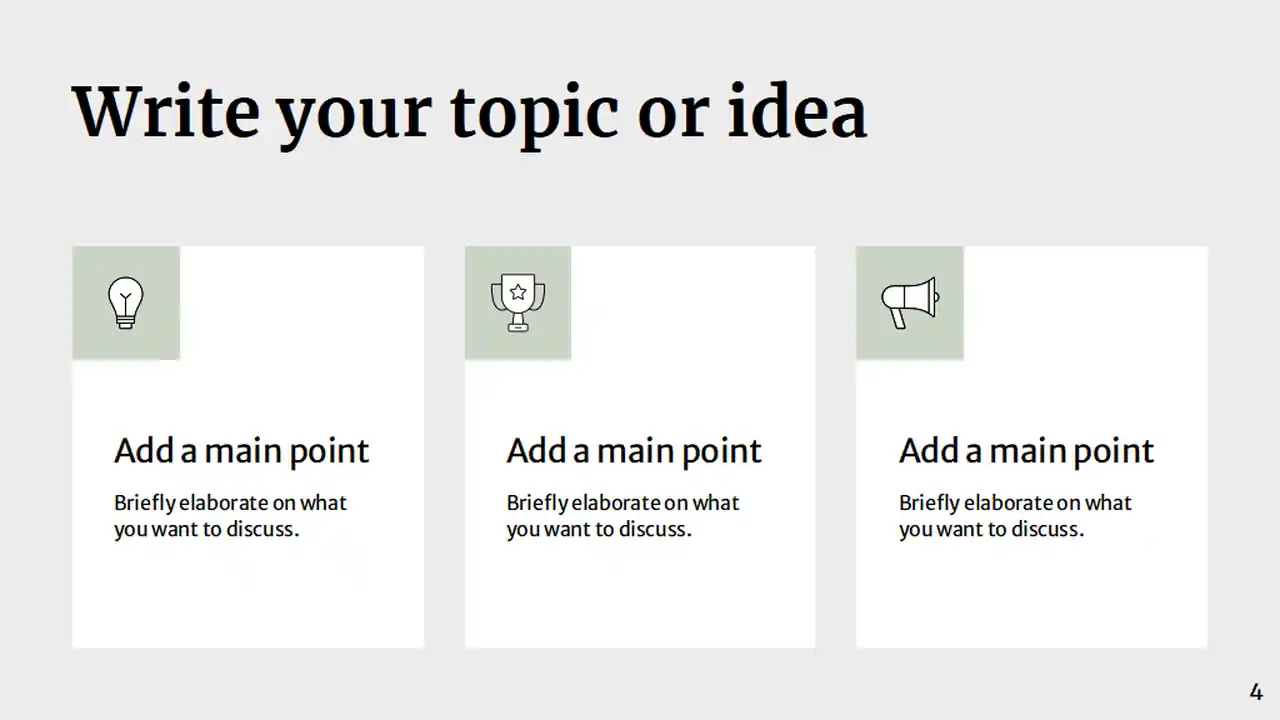Select third card's 'Add a main point' heading
The height and width of the screenshot is (720, 1280).
pyautogui.click(x=1026, y=451)
